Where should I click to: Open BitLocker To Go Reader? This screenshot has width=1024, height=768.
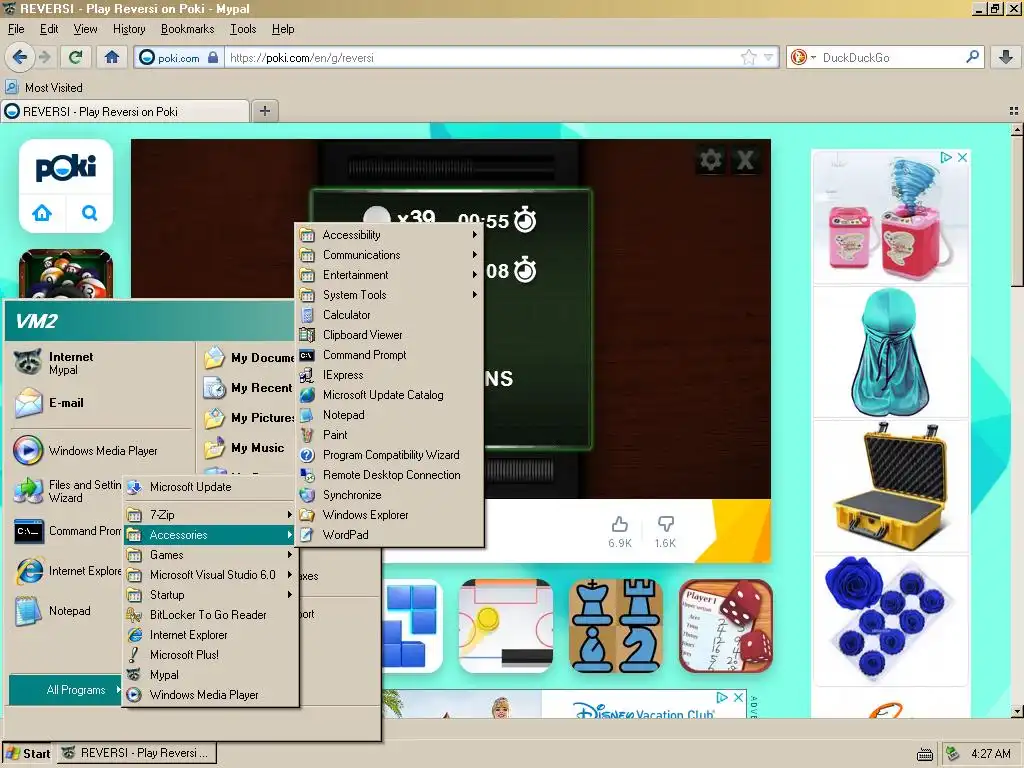click(211, 615)
